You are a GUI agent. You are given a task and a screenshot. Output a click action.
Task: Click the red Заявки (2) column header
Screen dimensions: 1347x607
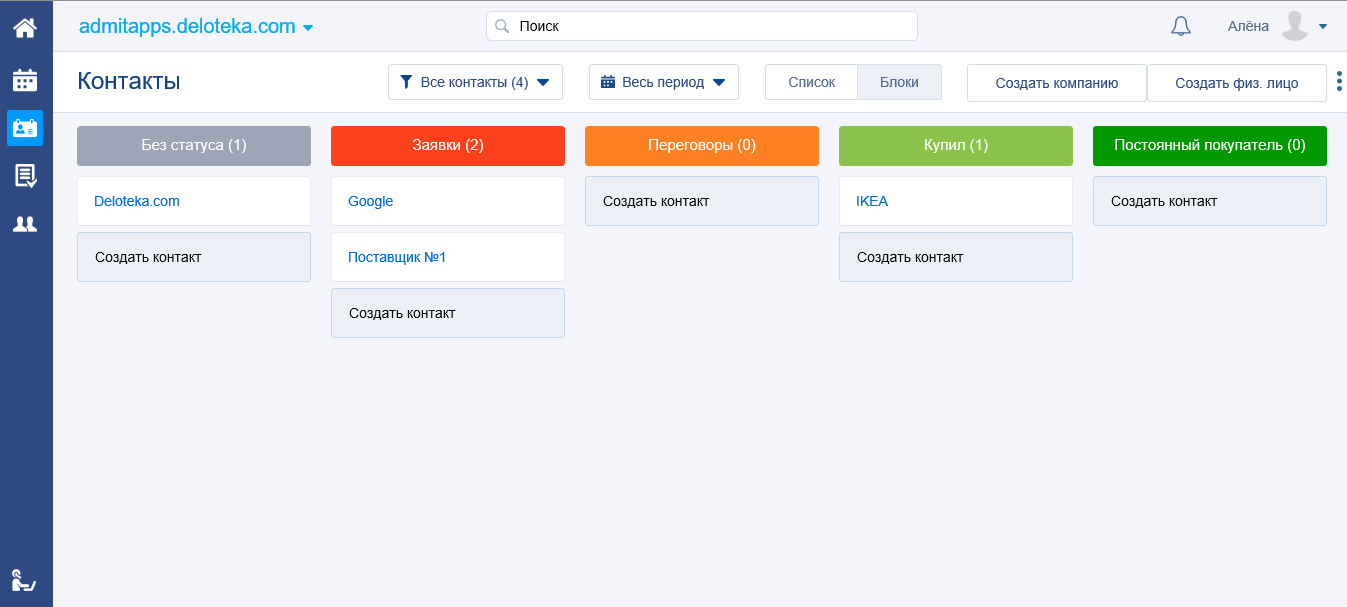pos(448,146)
